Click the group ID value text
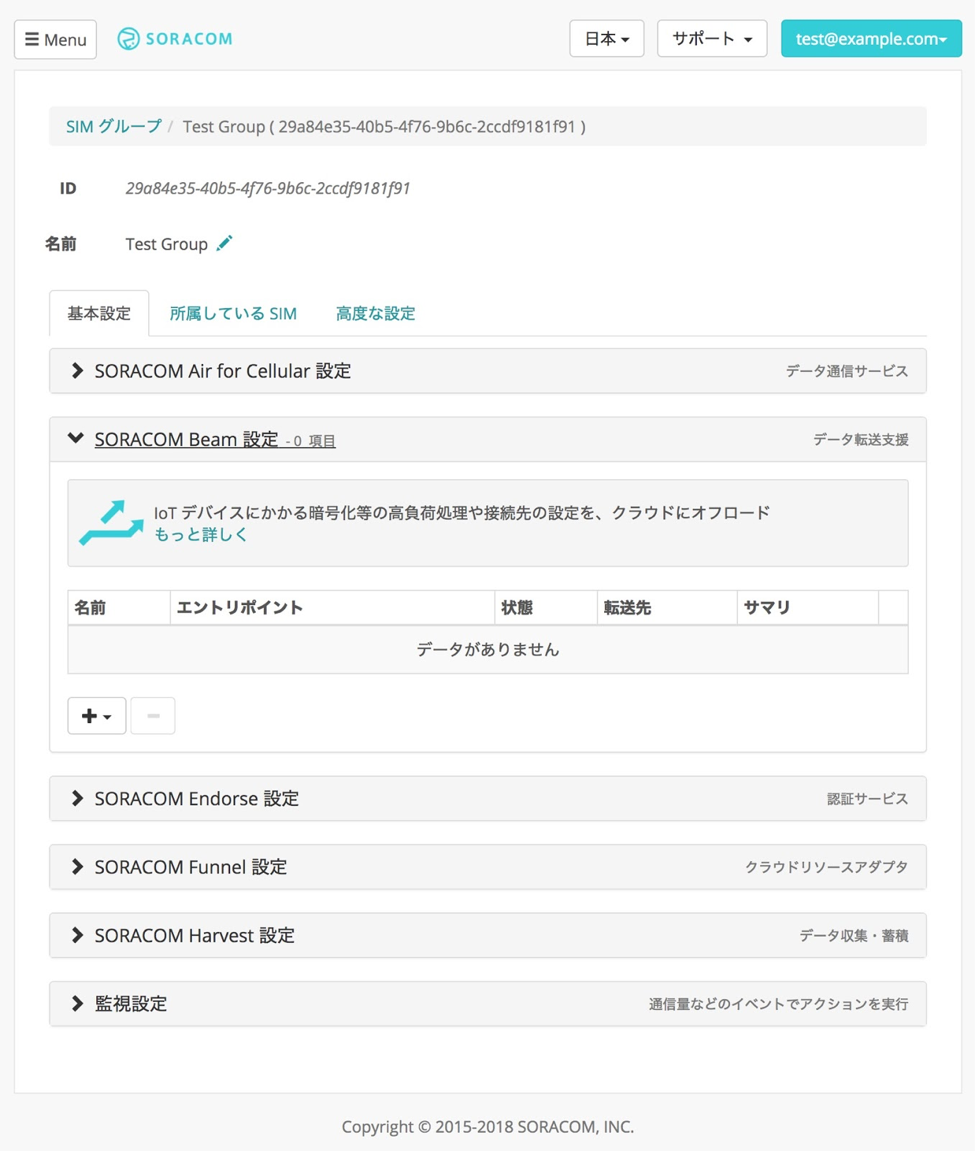This screenshot has height=1151, width=975. (x=268, y=189)
